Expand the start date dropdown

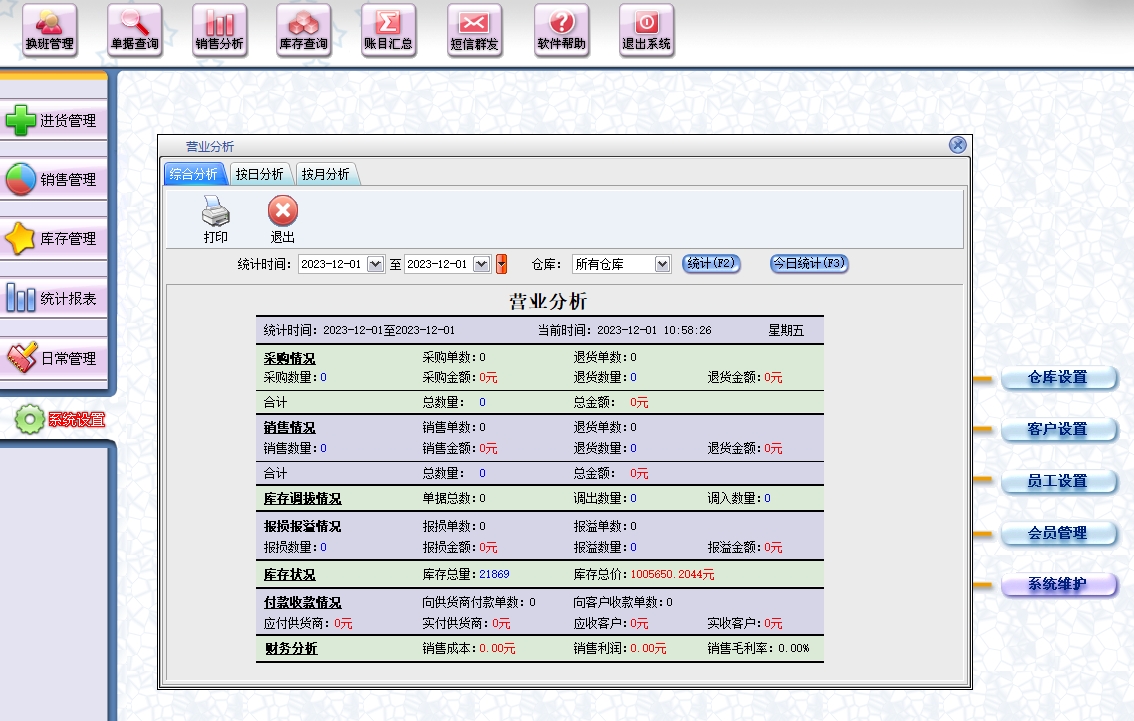[x=376, y=264]
